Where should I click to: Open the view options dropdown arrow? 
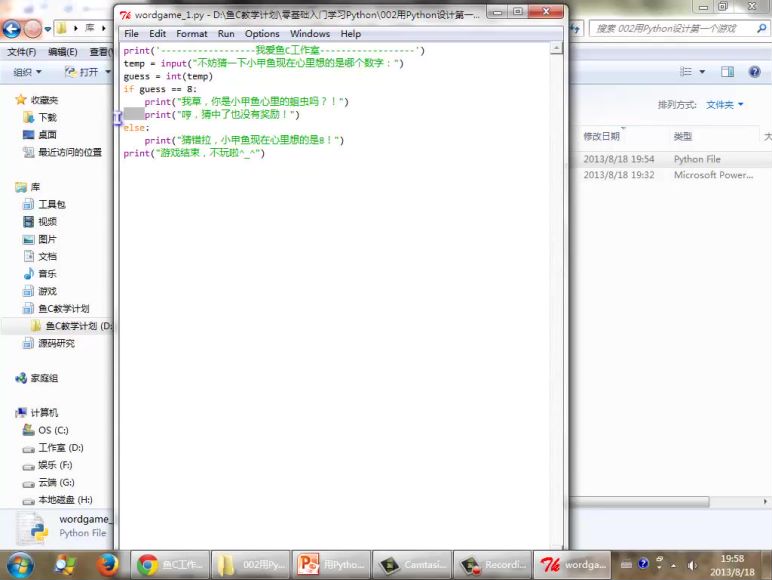tap(702, 72)
